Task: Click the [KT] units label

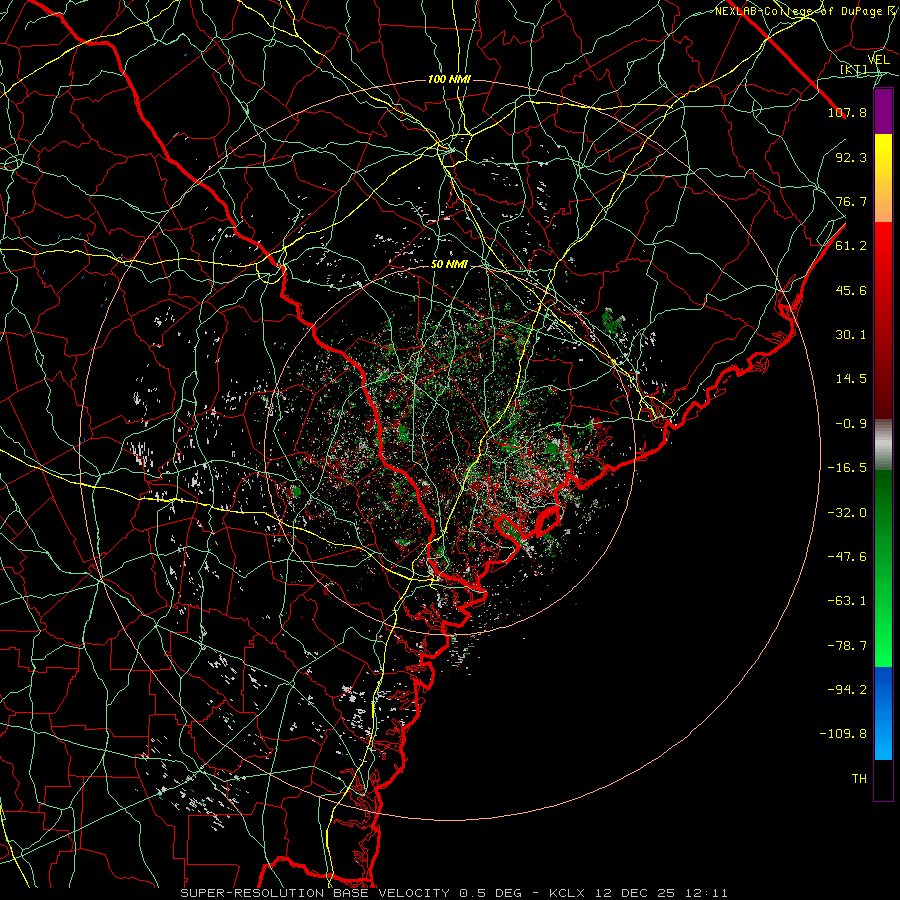Action: coord(854,70)
